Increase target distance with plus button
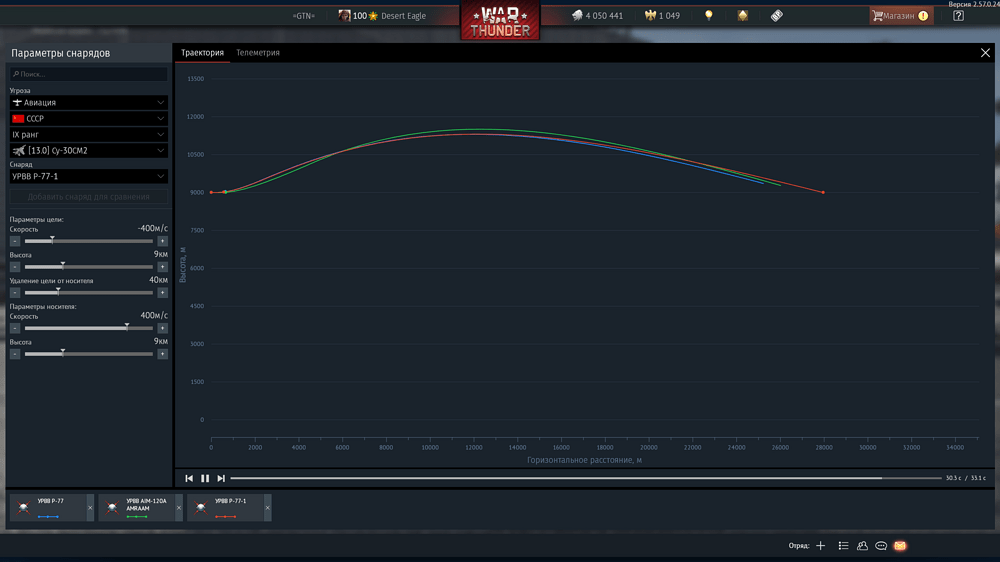 [163, 293]
